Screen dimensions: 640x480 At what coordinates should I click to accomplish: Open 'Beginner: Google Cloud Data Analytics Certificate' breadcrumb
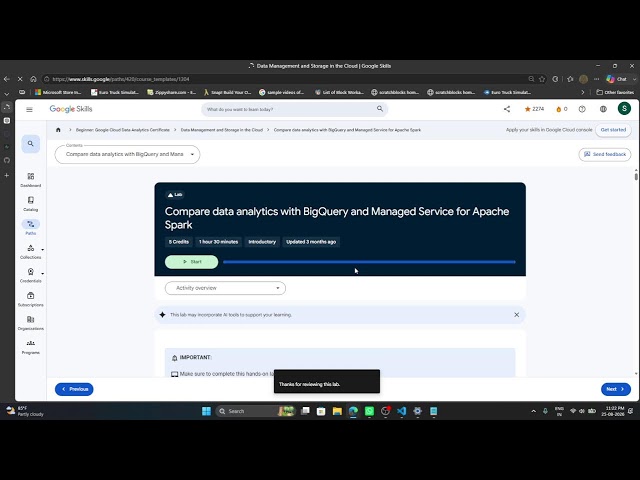click(x=123, y=130)
